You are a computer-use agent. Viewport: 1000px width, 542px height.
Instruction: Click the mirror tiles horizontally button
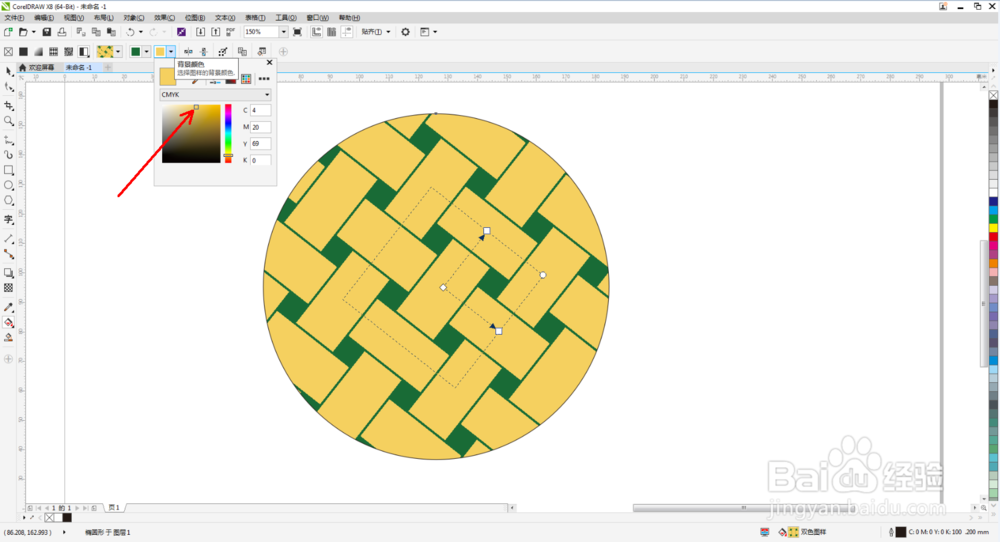click(188, 52)
